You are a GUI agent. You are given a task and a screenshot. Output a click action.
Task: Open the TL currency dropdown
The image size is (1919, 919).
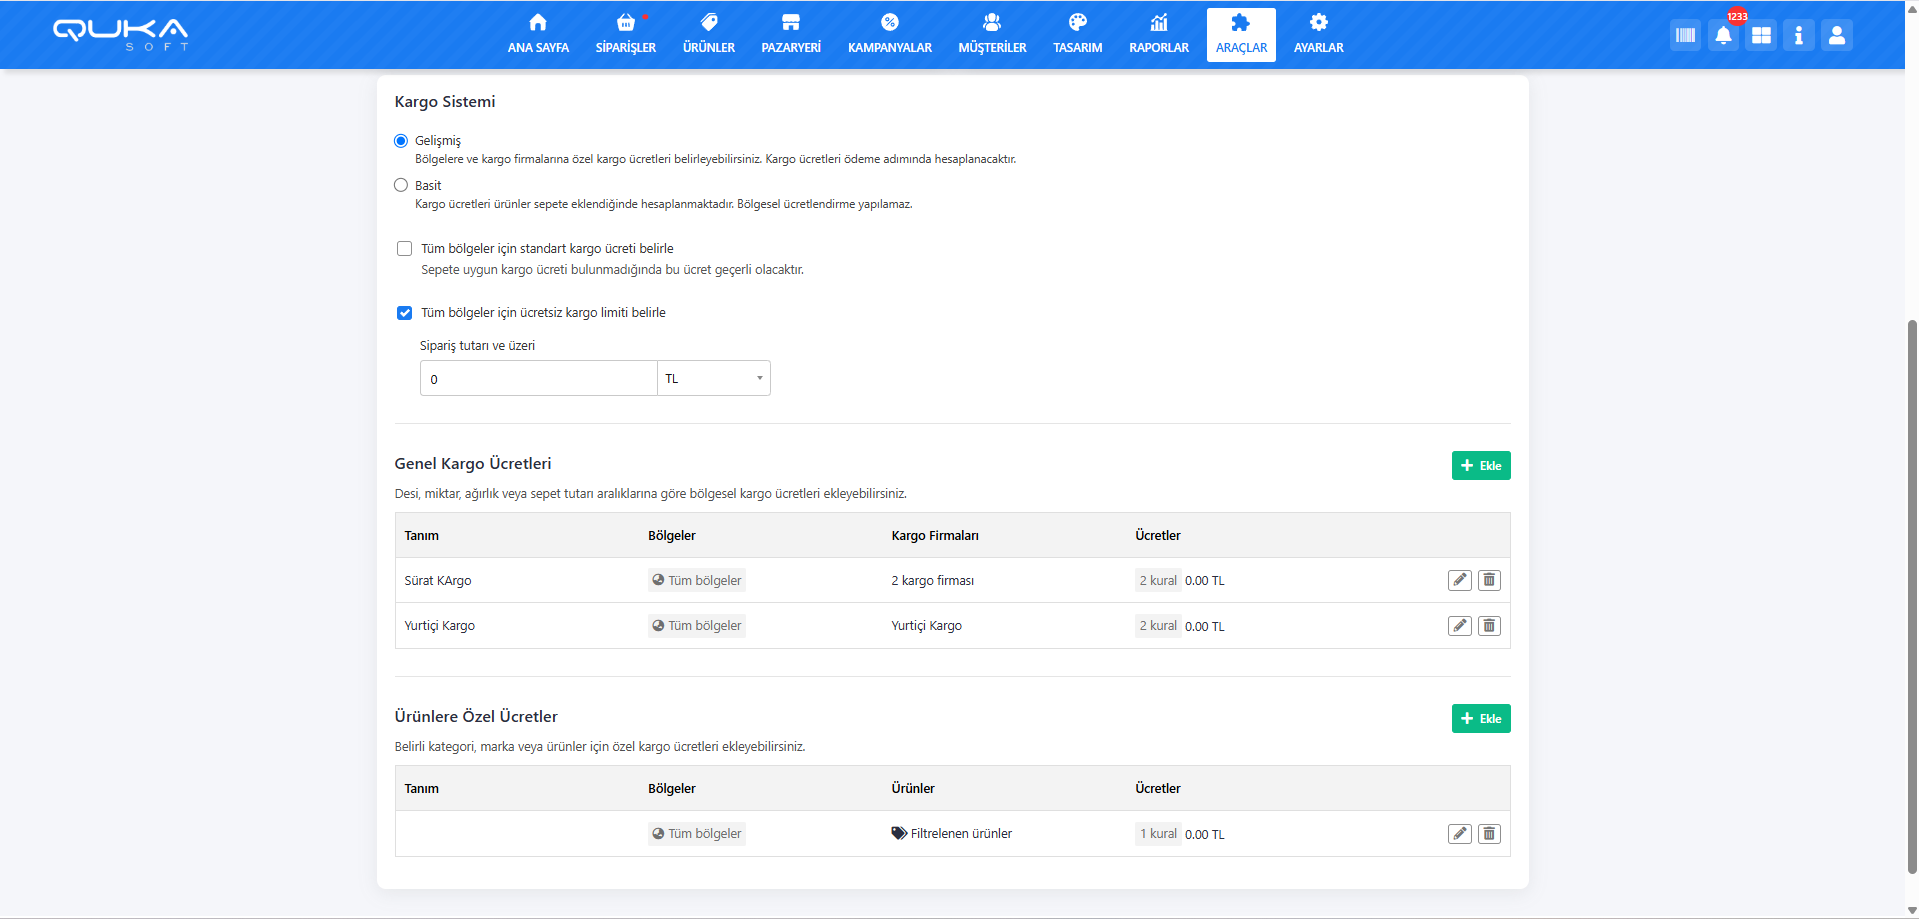tap(714, 379)
